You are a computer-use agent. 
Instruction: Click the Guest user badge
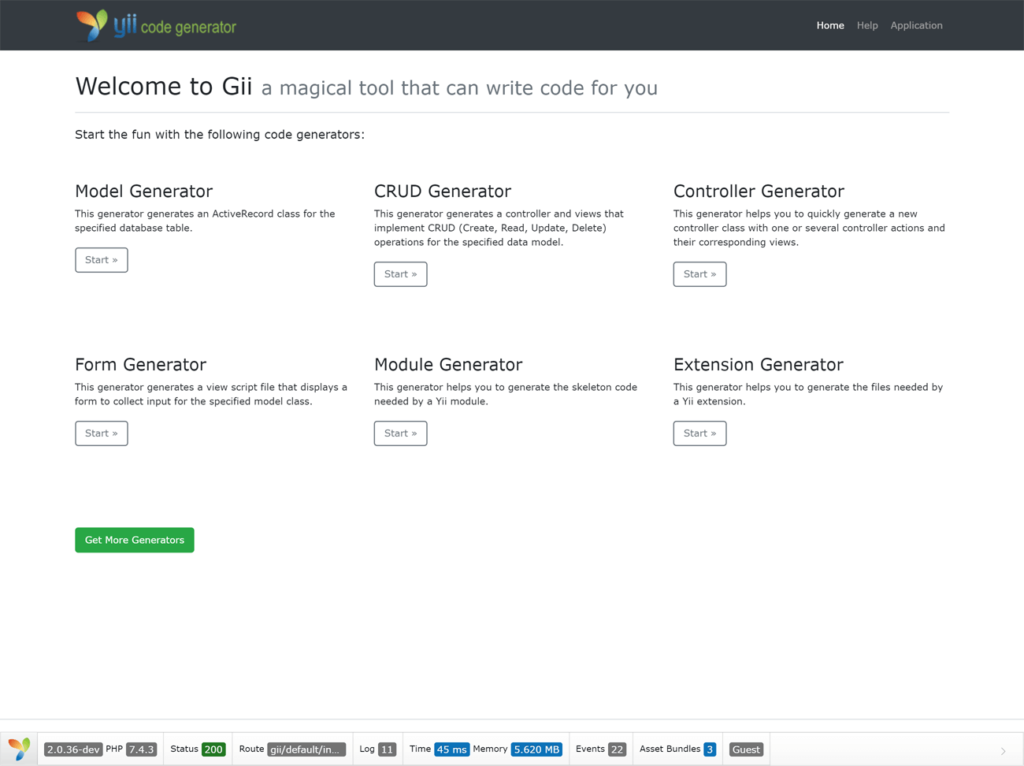point(746,749)
